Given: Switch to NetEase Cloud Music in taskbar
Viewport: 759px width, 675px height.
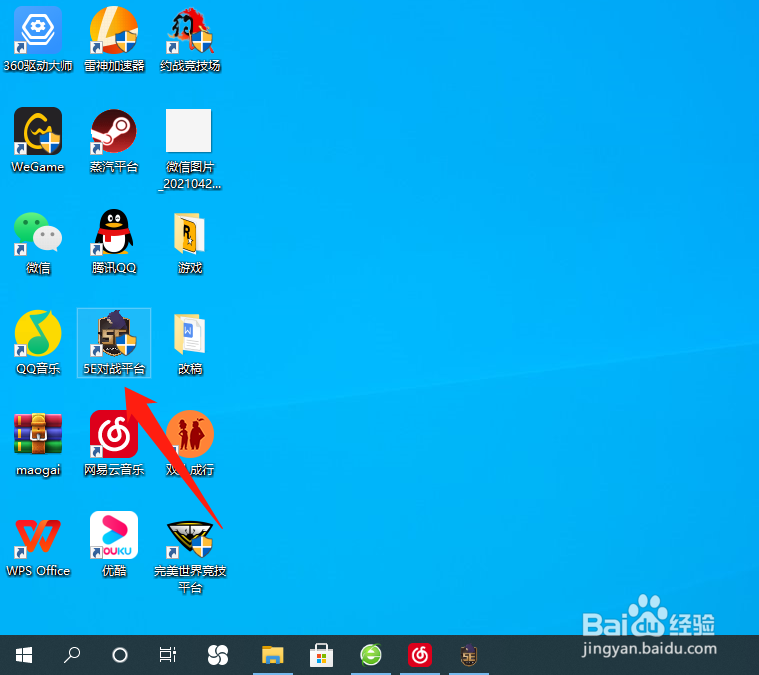Looking at the screenshot, I should pos(420,655).
